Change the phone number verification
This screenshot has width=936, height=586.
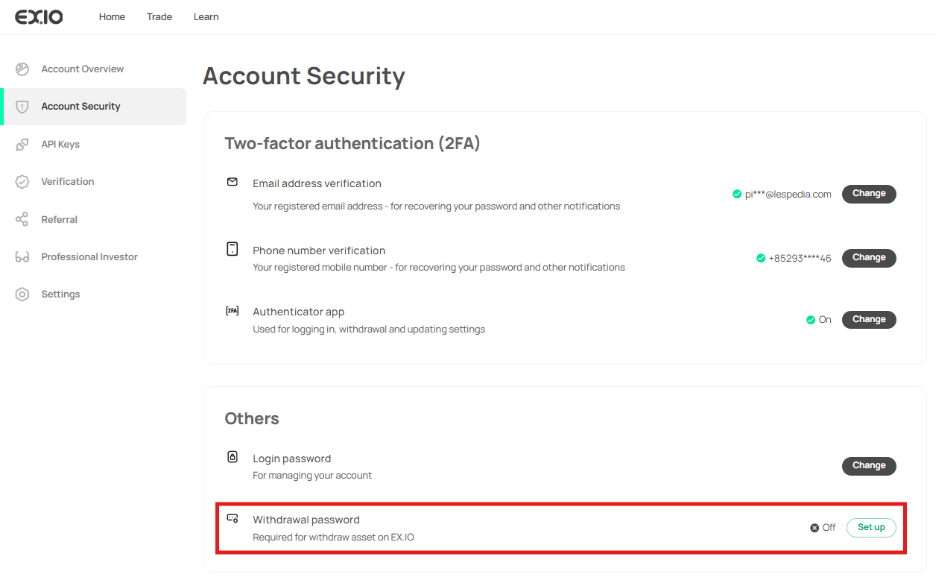(x=868, y=258)
